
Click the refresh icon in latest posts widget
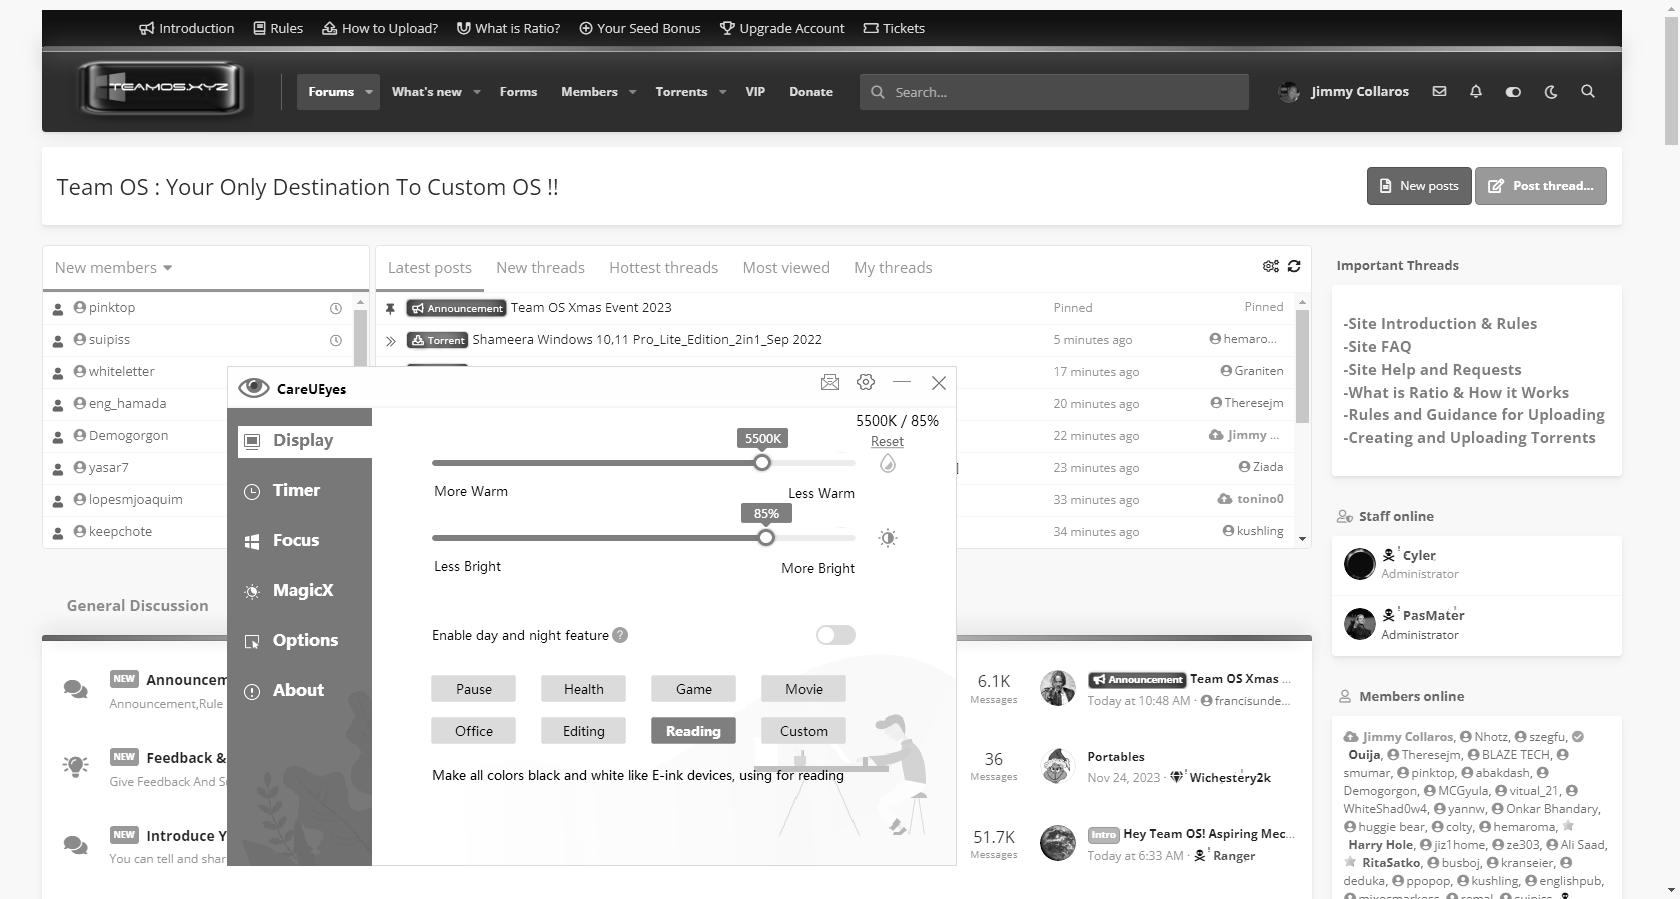click(x=1294, y=266)
